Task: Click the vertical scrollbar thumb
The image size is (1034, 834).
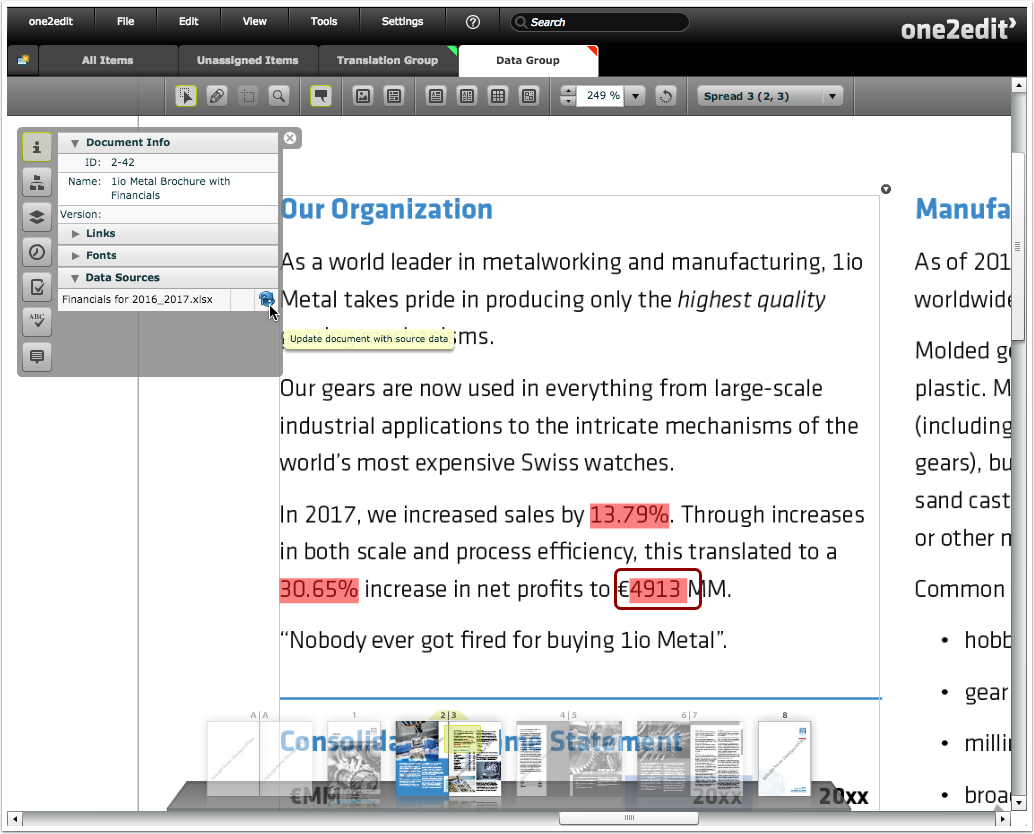Action: [x=1018, y=247]
